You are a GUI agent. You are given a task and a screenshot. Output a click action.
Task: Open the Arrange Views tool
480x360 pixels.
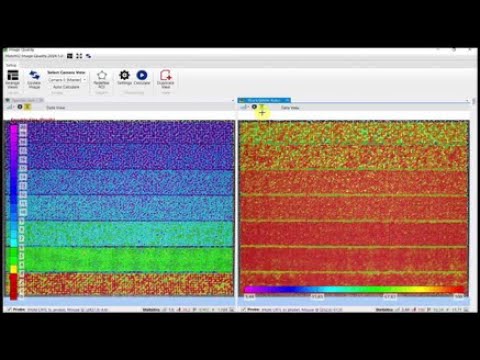(x=13, y=79)
